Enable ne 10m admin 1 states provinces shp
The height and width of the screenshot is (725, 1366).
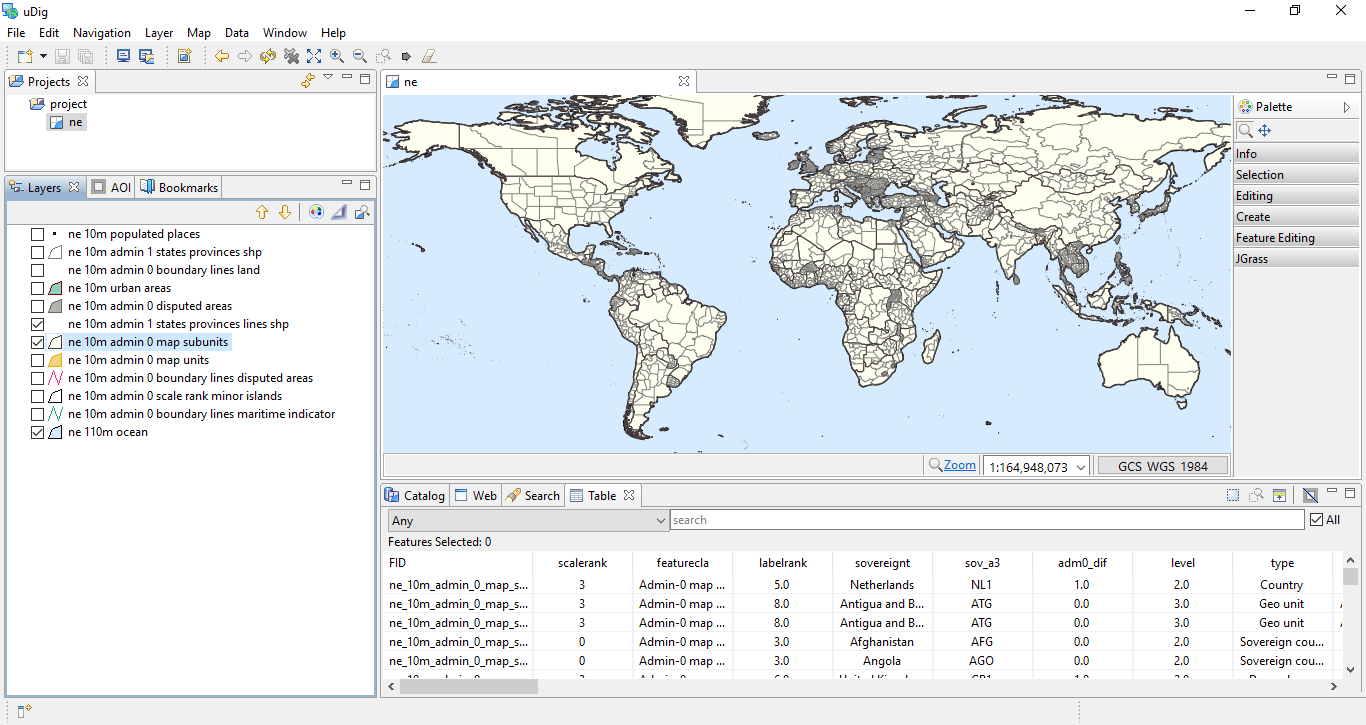38,252
